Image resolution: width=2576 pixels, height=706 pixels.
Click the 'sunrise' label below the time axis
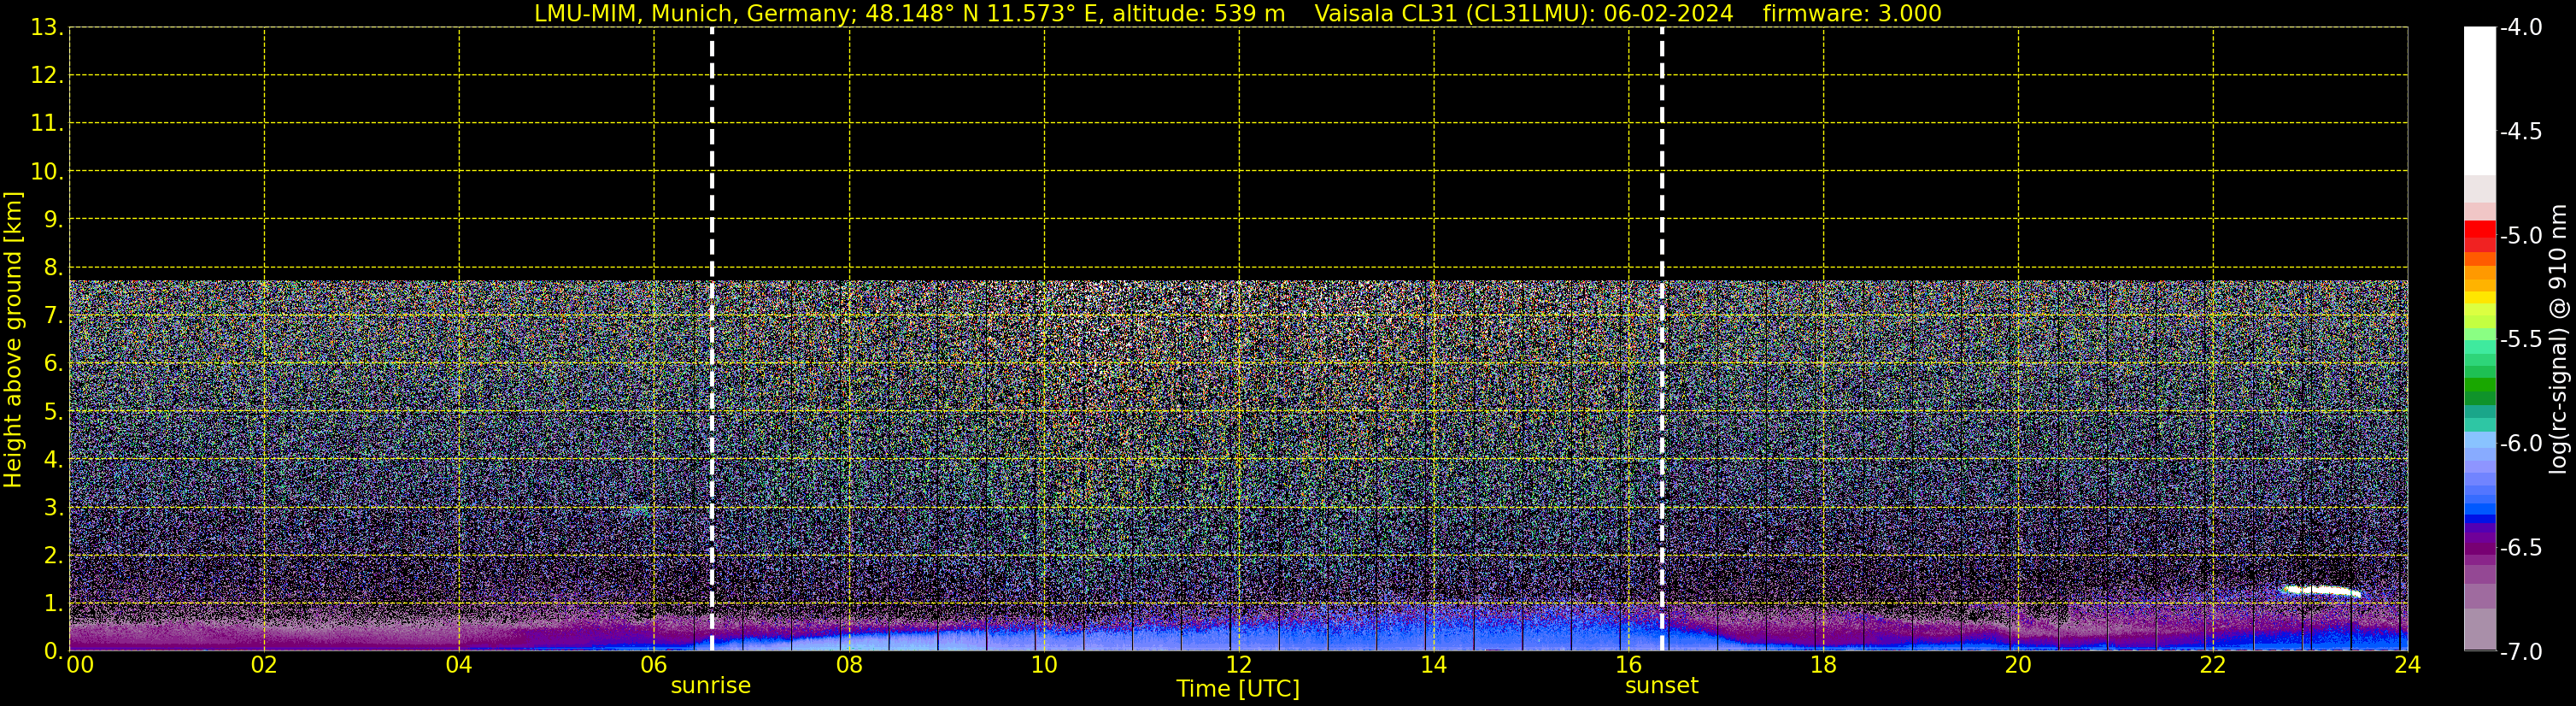coord(710,686)
